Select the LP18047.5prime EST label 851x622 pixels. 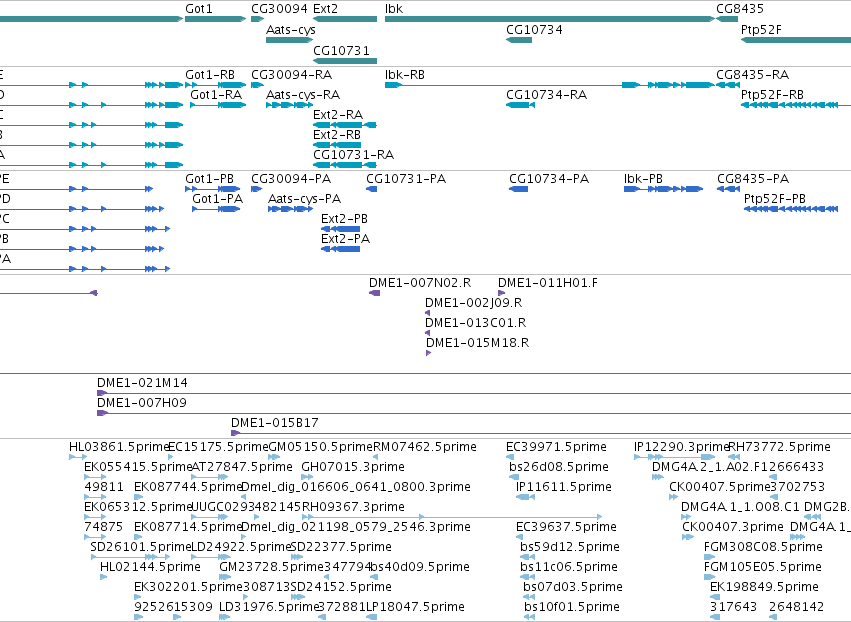415,607
